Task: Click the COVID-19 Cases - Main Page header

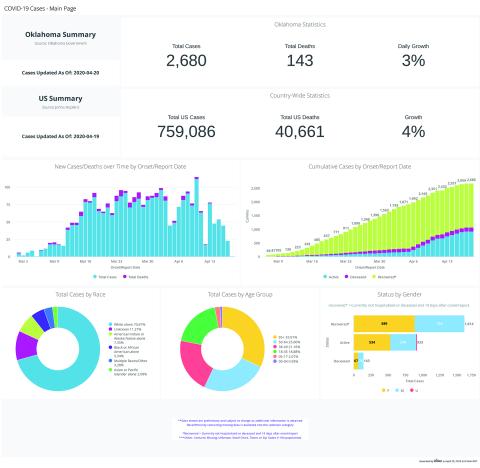Action: point(40,8)
